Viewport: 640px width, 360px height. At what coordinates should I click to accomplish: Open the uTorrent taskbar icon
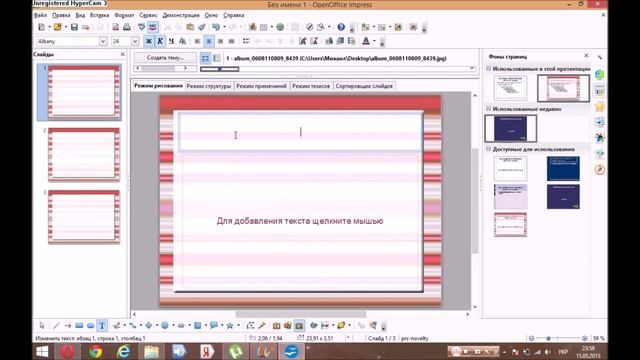coord(235,351)
